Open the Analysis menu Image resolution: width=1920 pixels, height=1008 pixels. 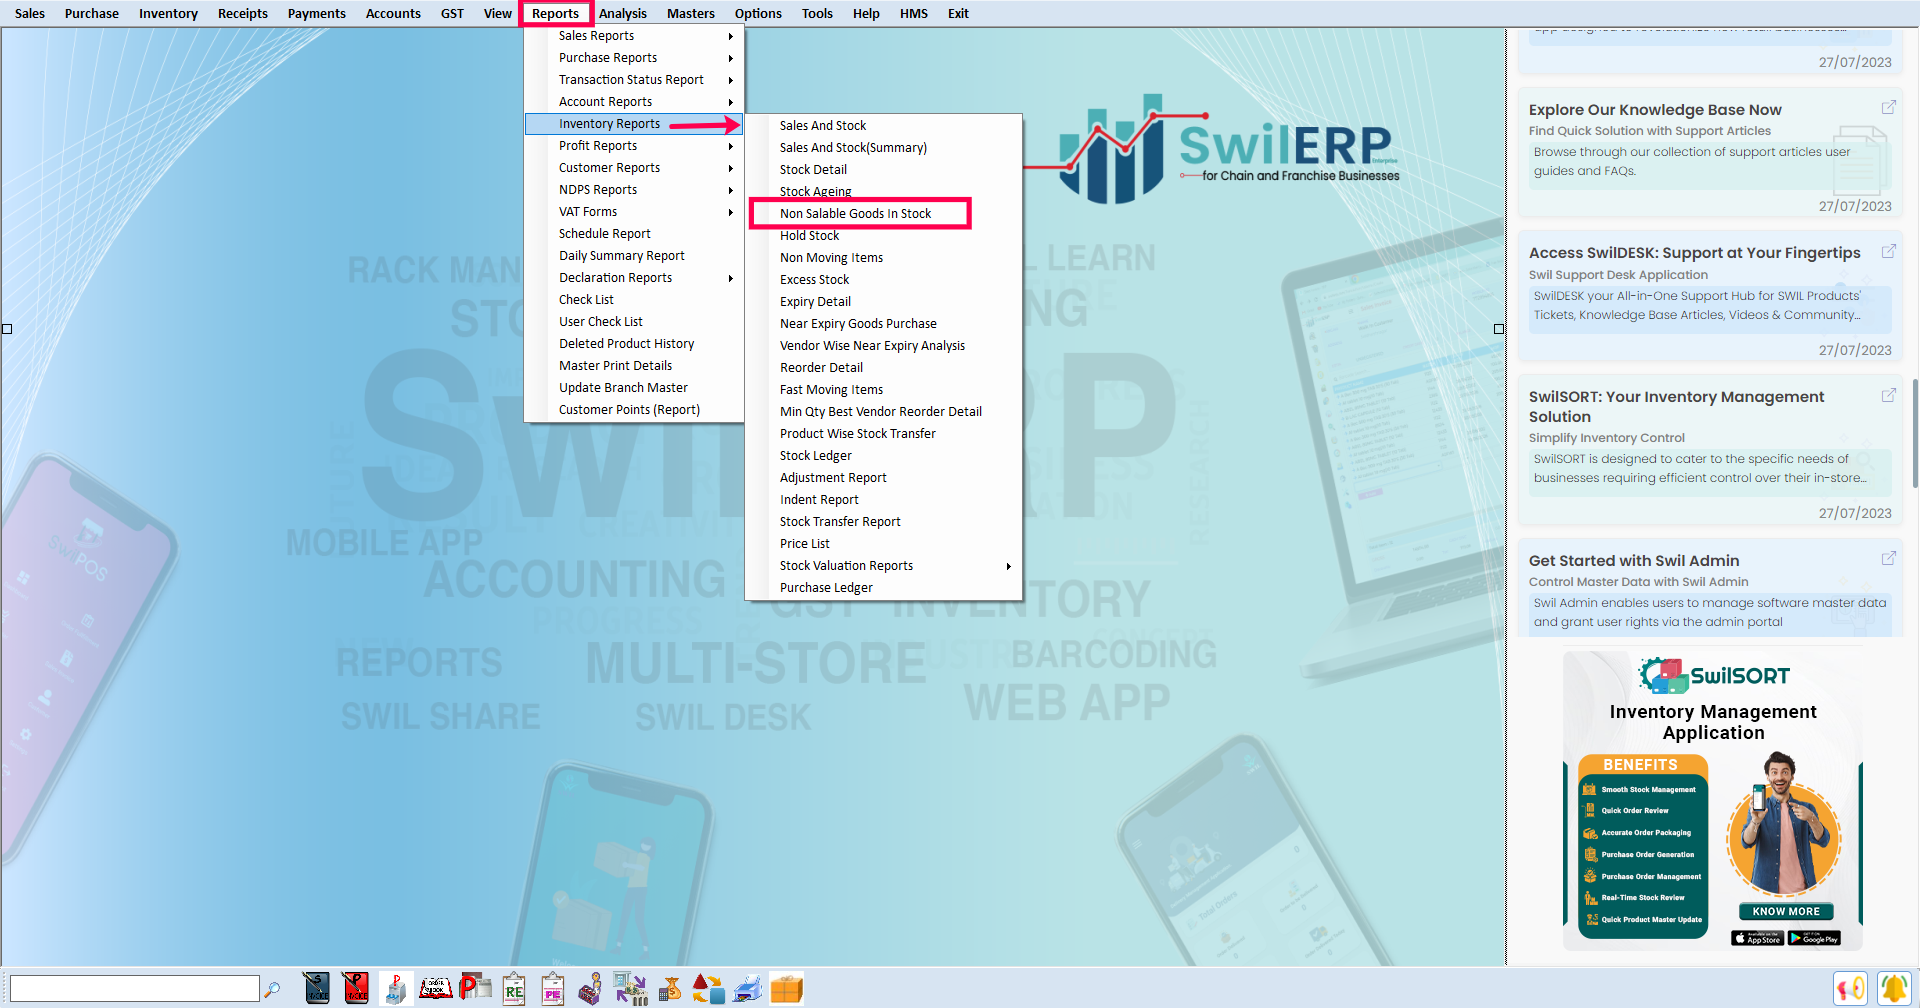(623, 13)
